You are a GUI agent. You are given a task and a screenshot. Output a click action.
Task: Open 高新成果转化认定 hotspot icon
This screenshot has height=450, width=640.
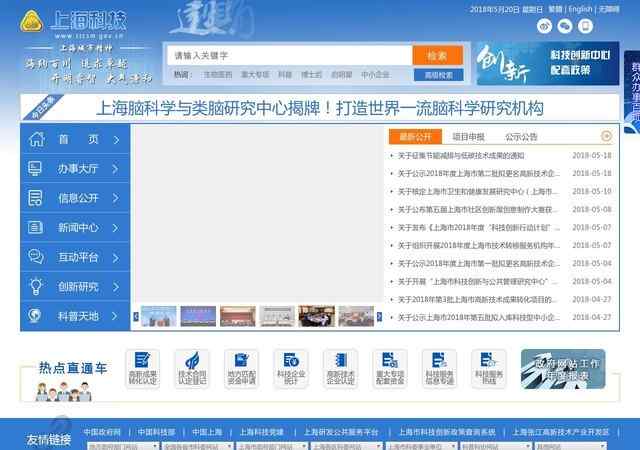pyautogui.click(x=142, y=369)
